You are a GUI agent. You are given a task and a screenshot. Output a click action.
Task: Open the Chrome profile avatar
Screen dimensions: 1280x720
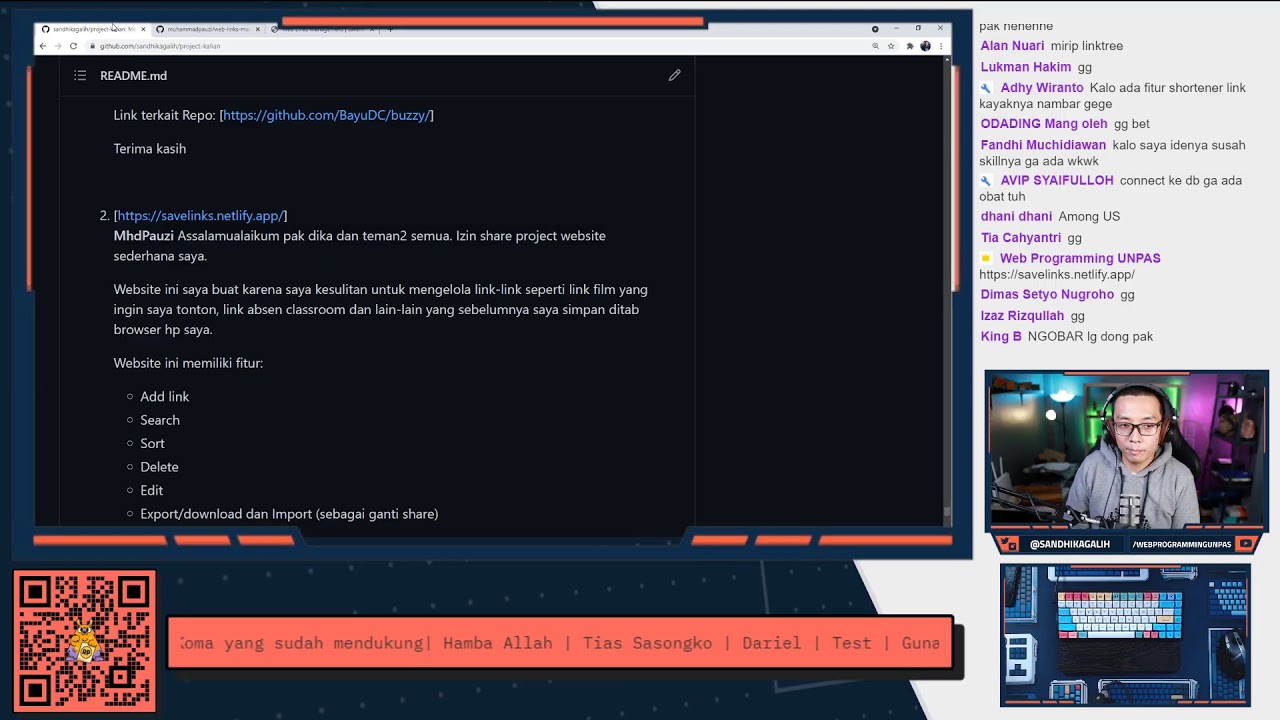pos(925,46)
